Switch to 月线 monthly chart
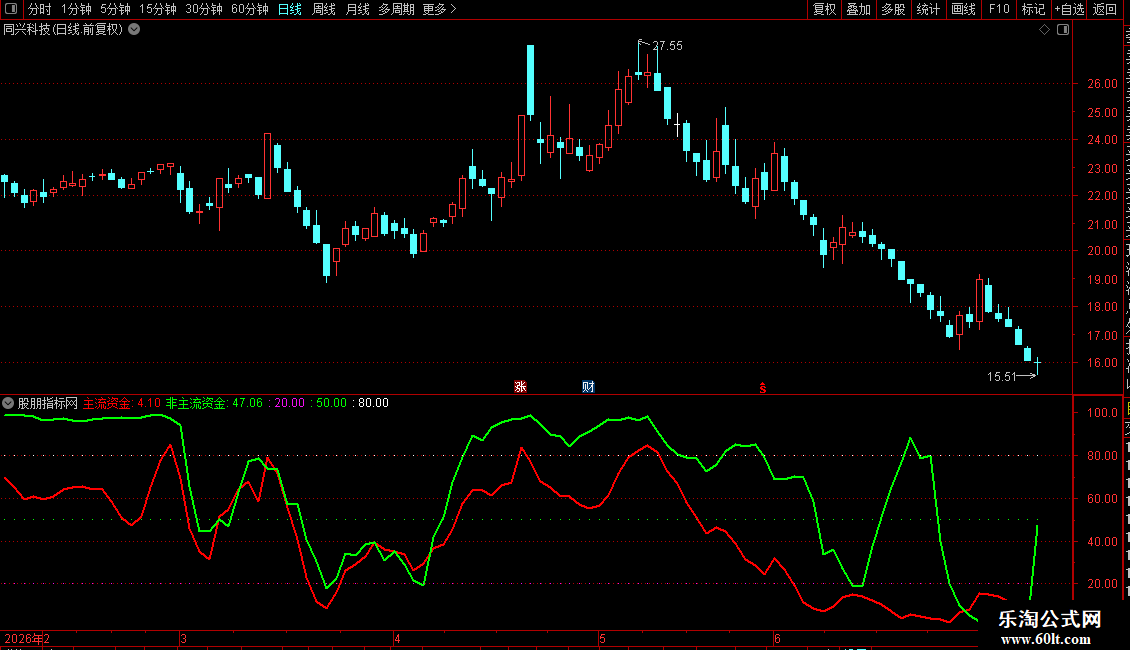The image size is (1130, 650). tap(357, 9)
